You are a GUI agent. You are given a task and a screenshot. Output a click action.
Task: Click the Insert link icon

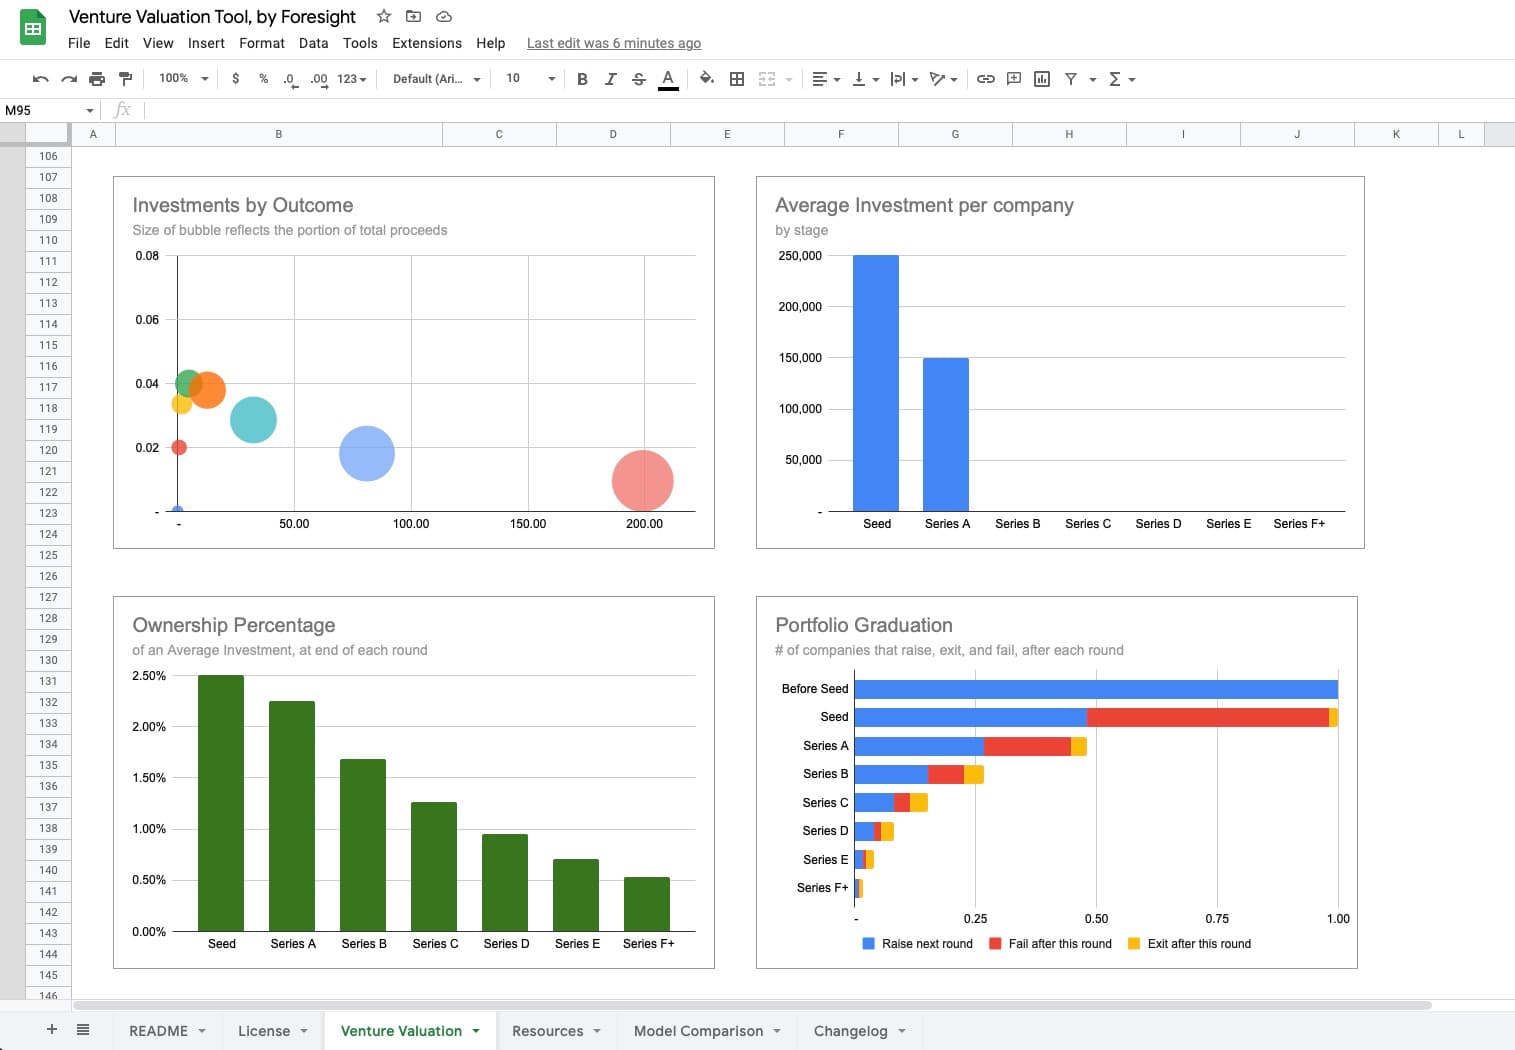[x=985, y=79]
